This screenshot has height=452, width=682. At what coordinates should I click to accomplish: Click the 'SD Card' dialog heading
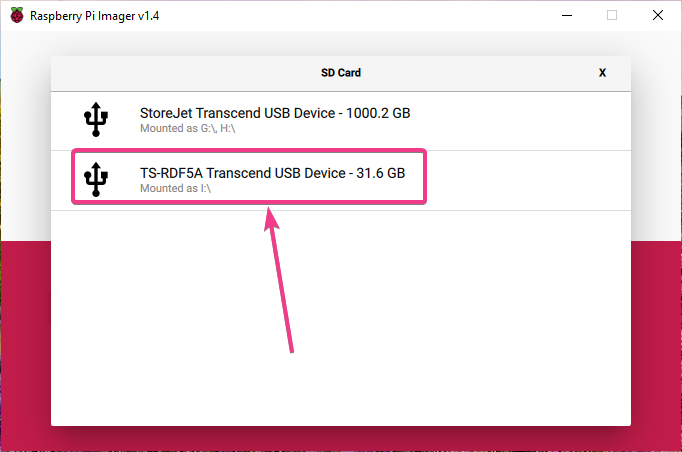tap(341, 73)
